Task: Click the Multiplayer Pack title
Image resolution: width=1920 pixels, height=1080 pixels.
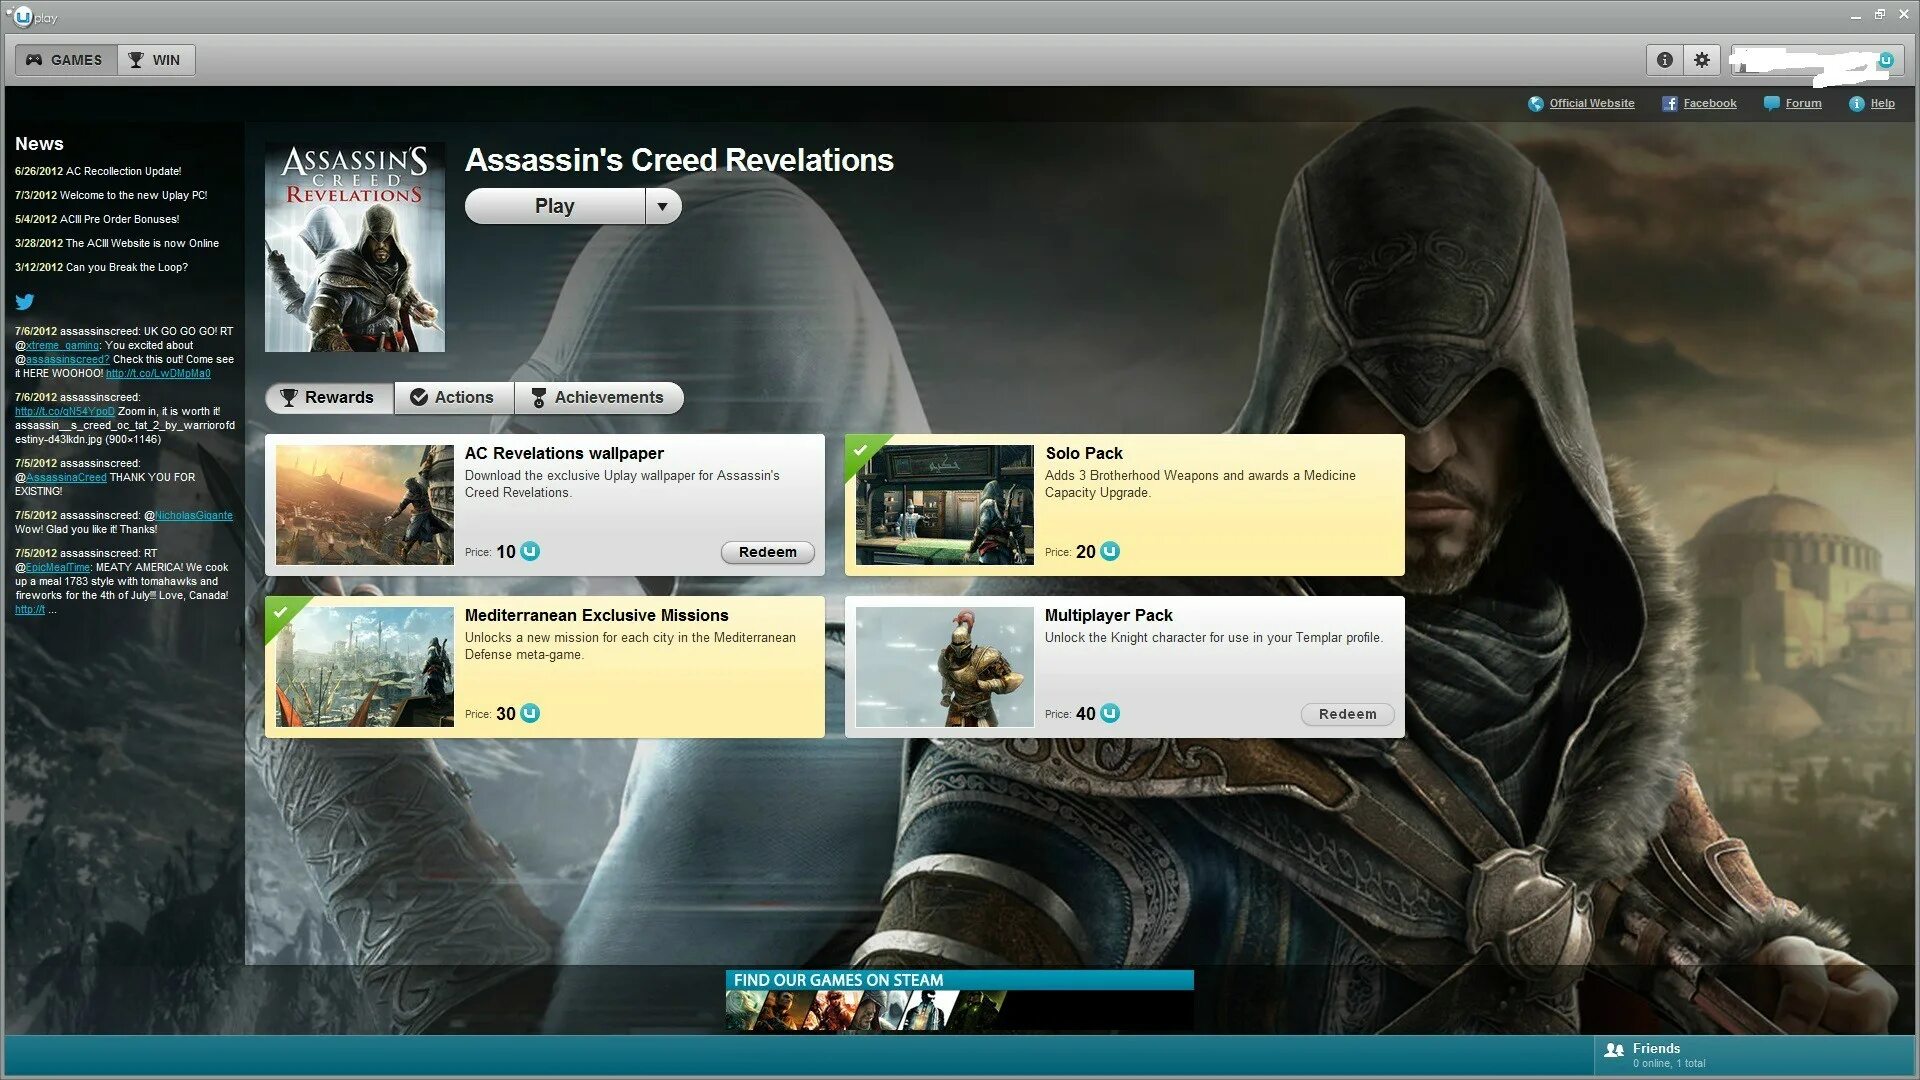Action: tap(1109, 615)
